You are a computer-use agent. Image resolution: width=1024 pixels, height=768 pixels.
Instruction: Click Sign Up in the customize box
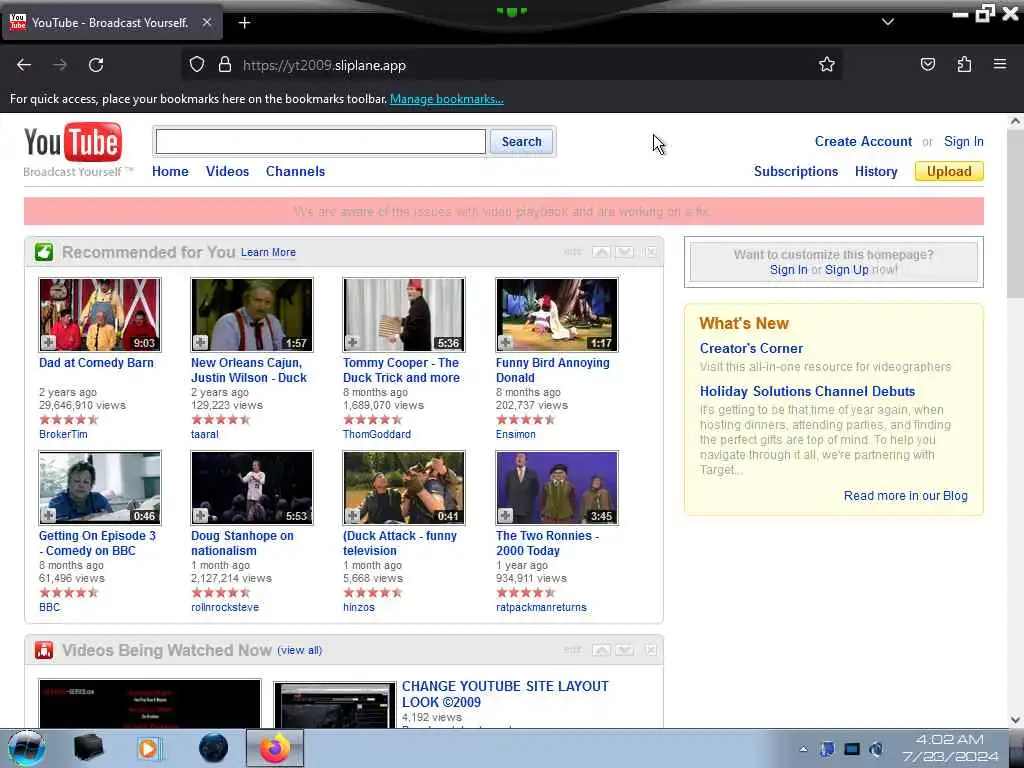tap(846, 270)
